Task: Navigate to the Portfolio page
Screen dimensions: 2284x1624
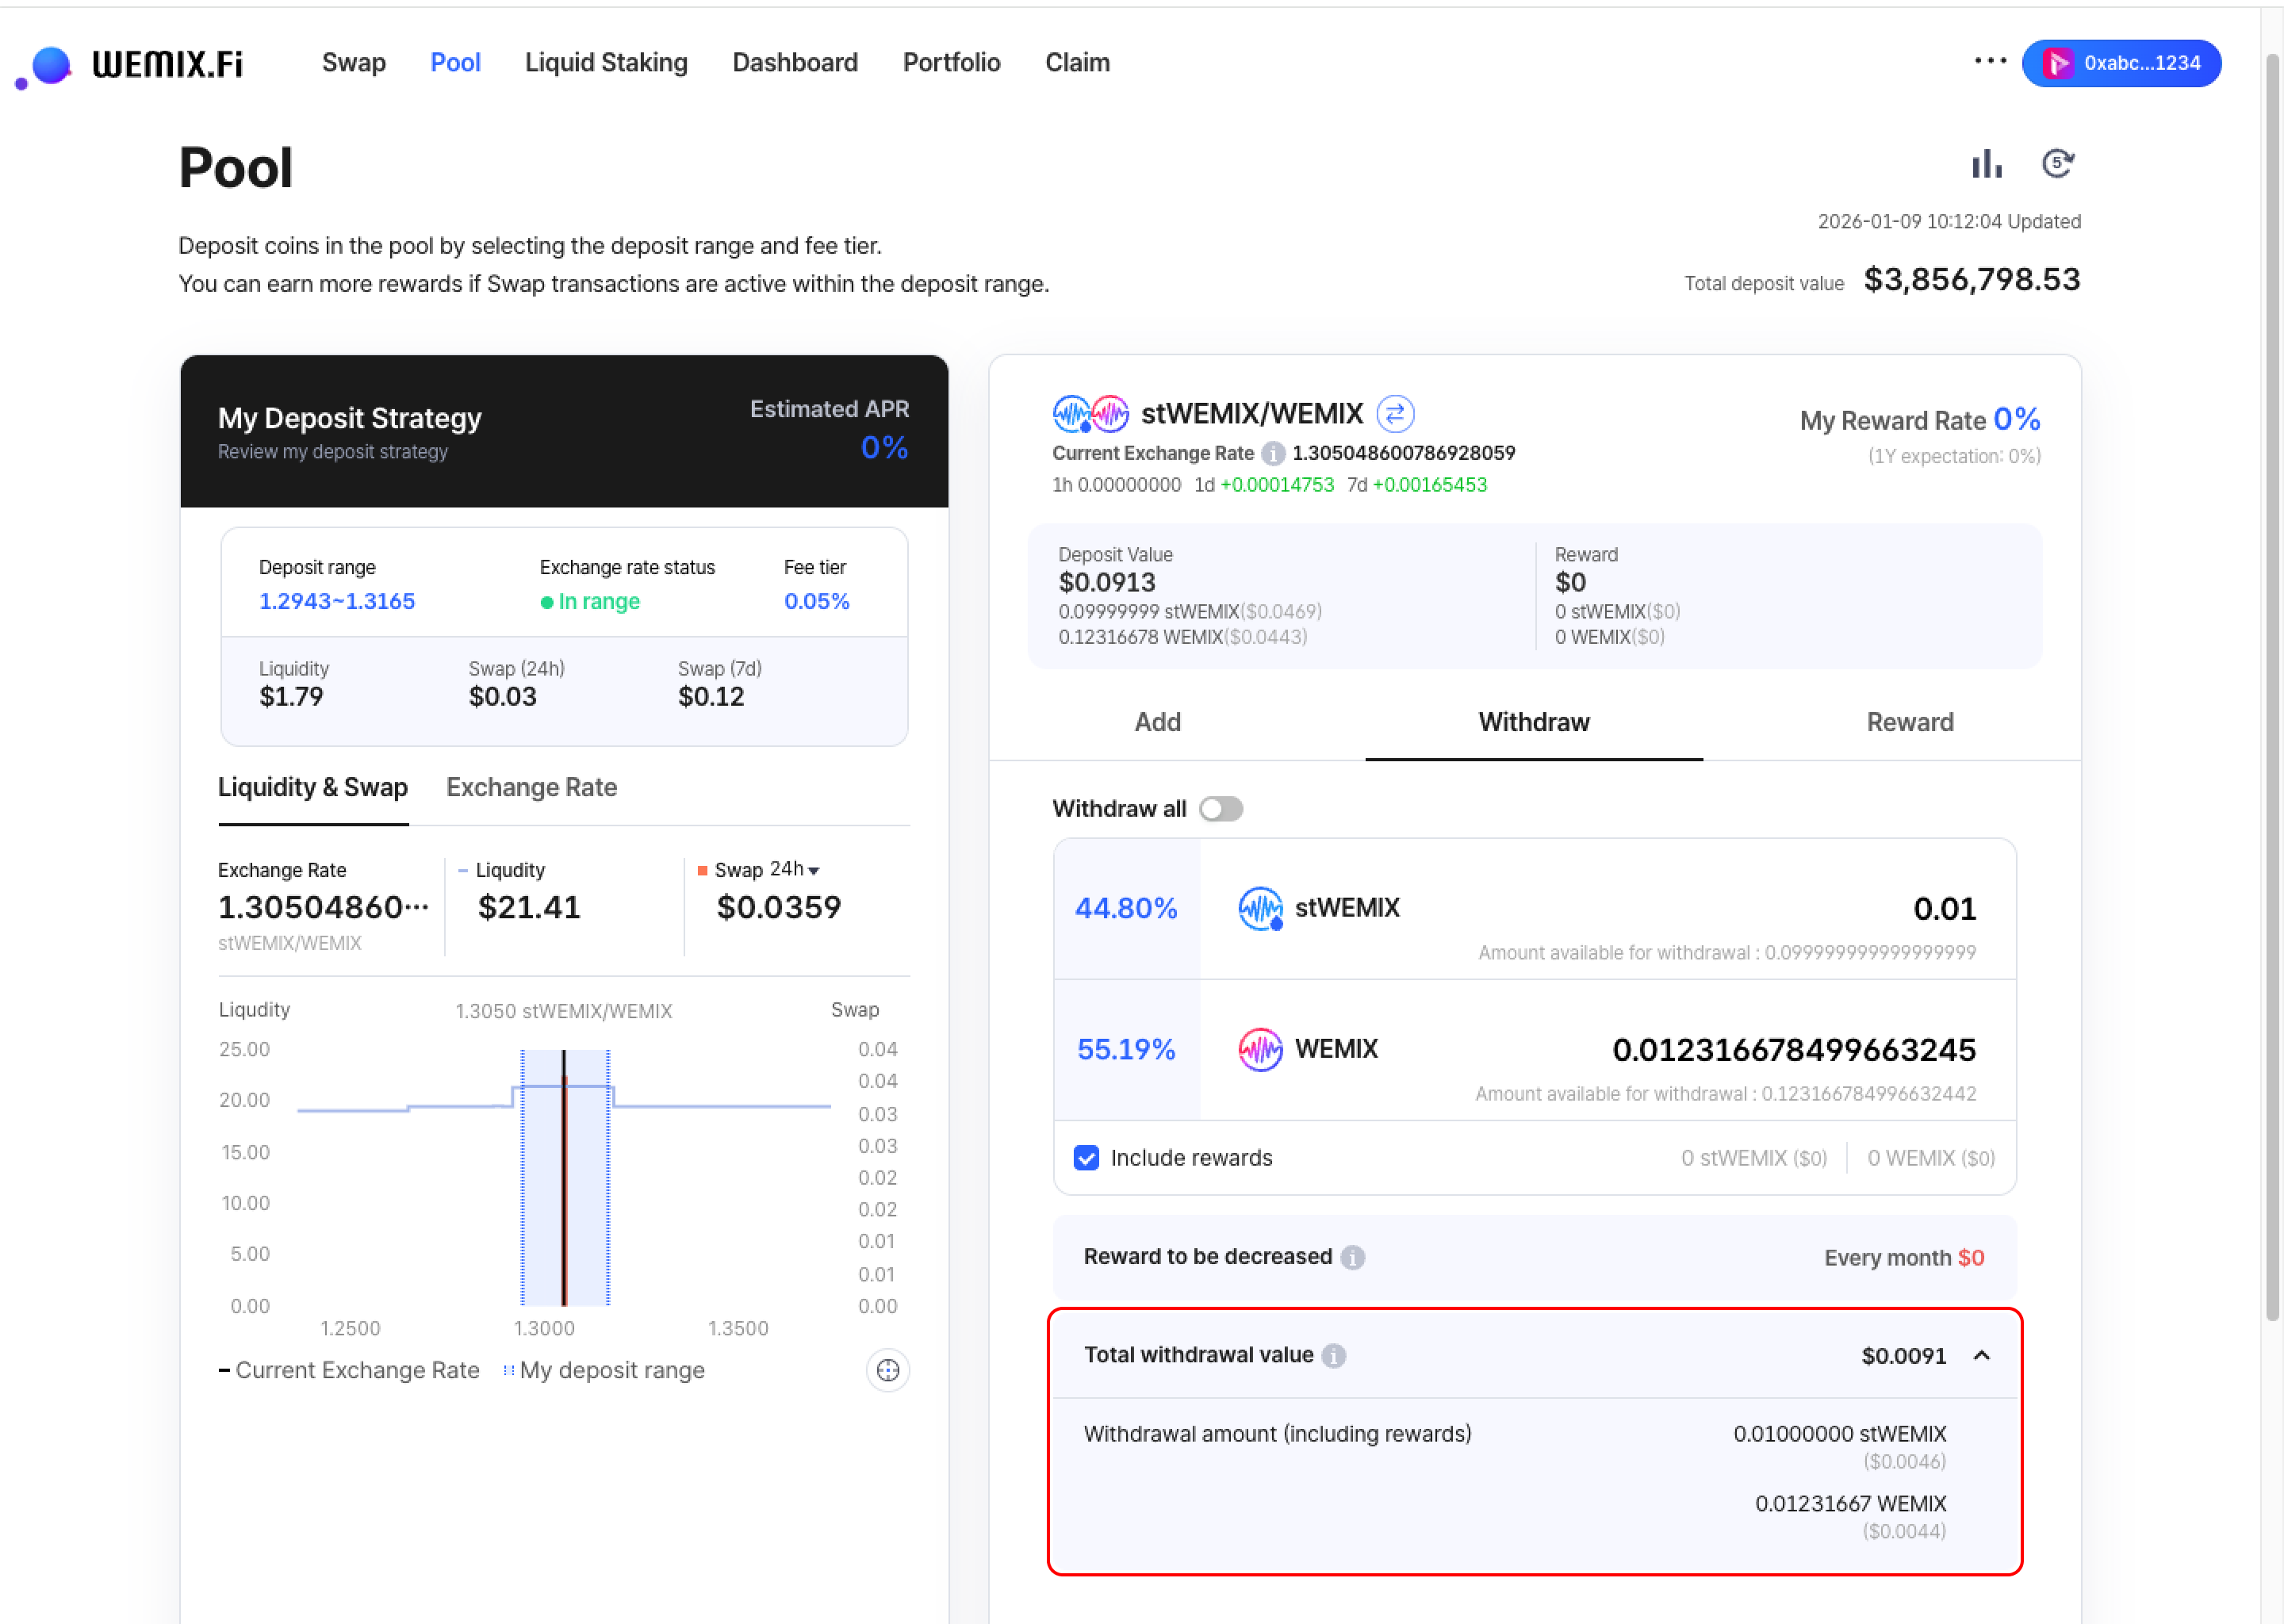Action: pos(951,63)
